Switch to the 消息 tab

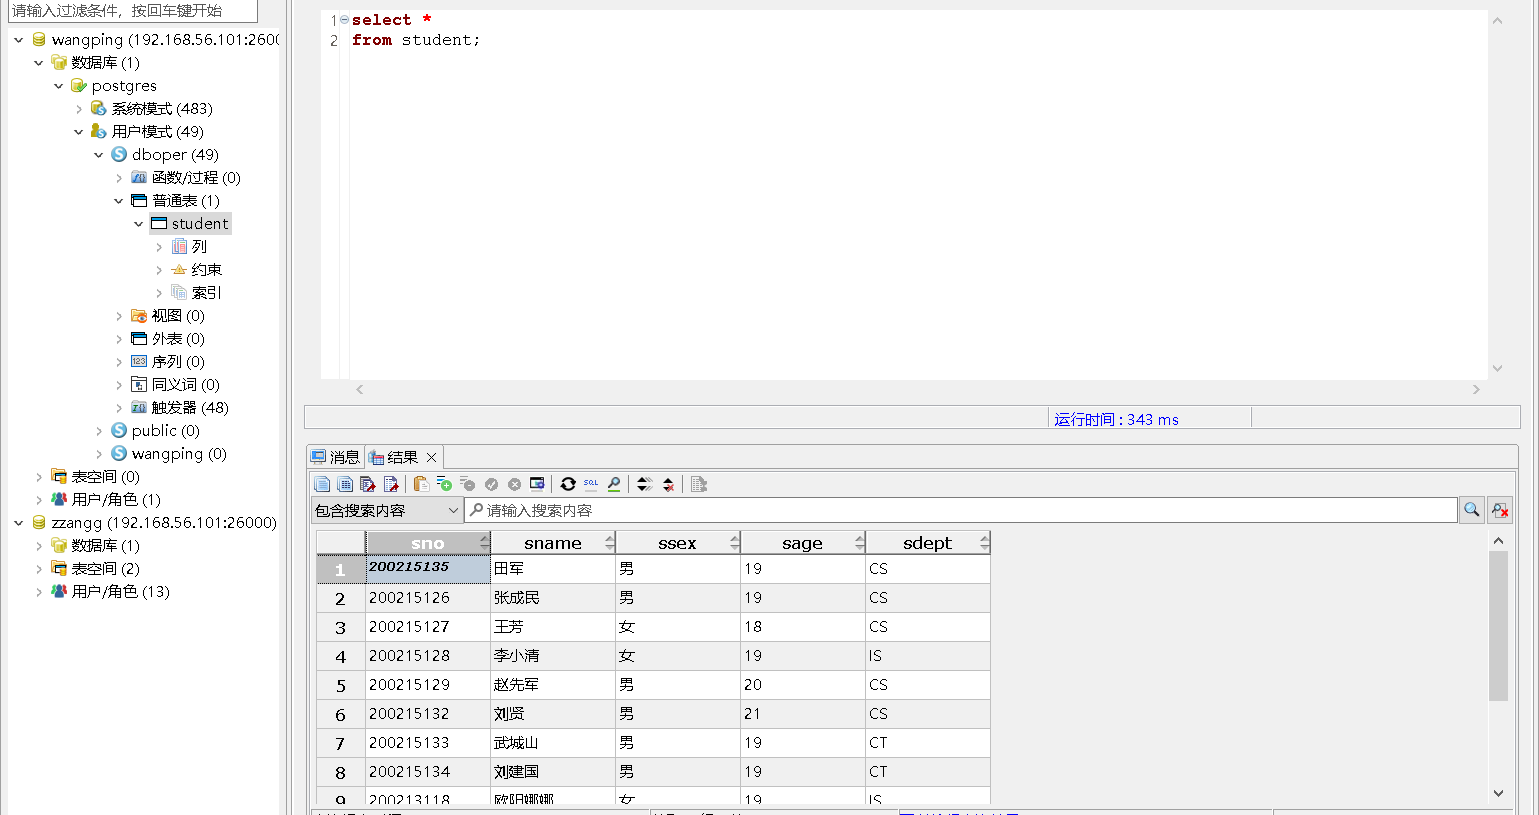coord(335,457)
